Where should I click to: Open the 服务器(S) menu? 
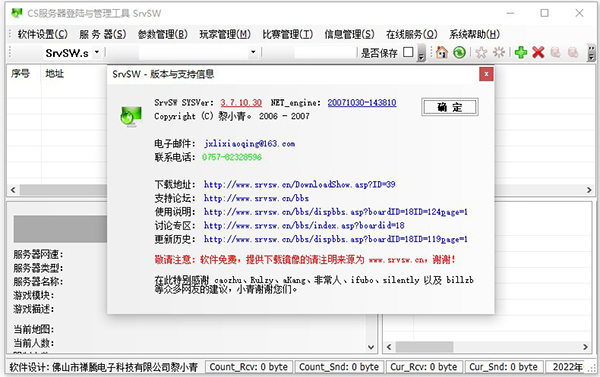click(x=103, y=34)
